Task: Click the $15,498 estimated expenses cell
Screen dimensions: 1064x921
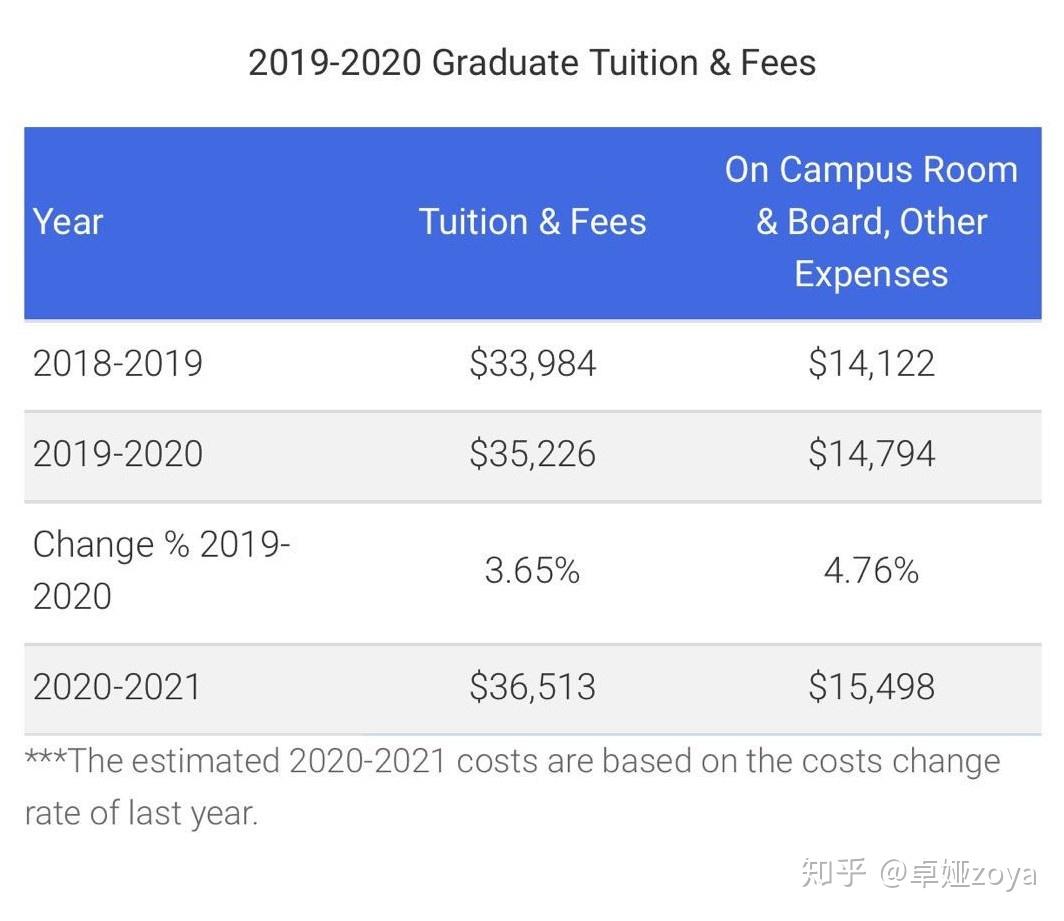Action: 871,687
